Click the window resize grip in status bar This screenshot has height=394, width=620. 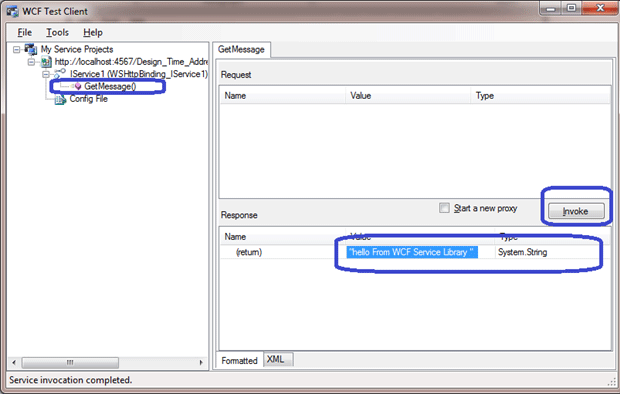pos(611,381)
